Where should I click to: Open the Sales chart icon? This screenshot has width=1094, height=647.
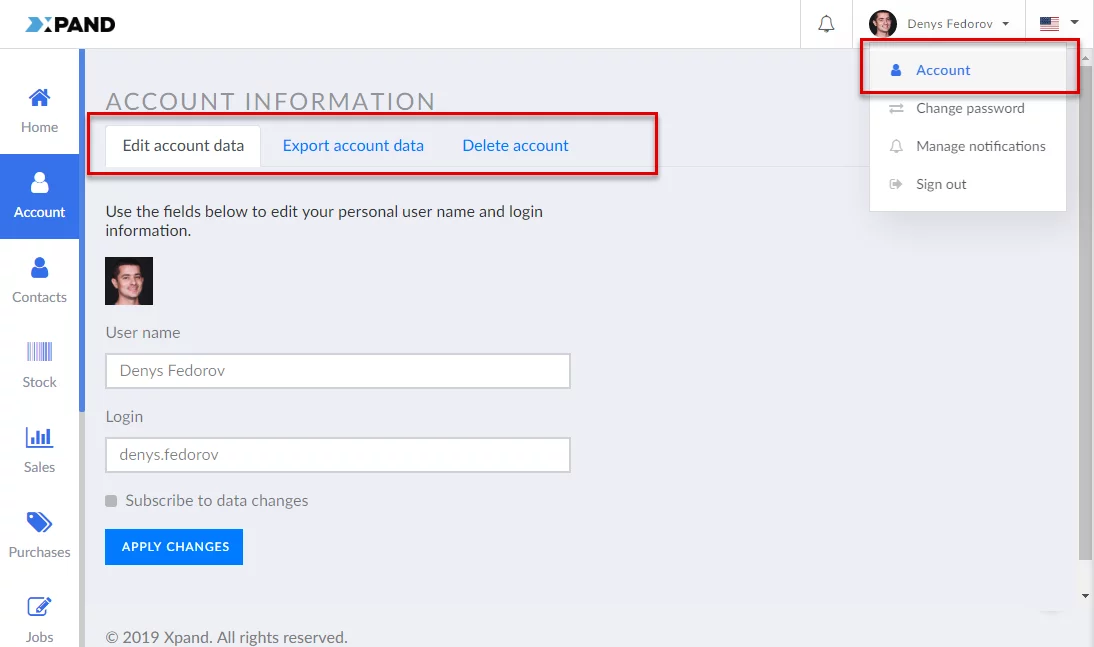pyautogui.click(x=39, y=437)
